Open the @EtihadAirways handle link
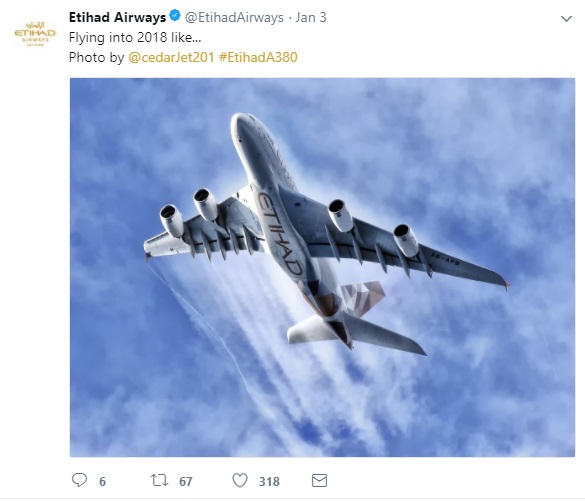This screenshot has width=585, height=501. (x=234, y=17)
